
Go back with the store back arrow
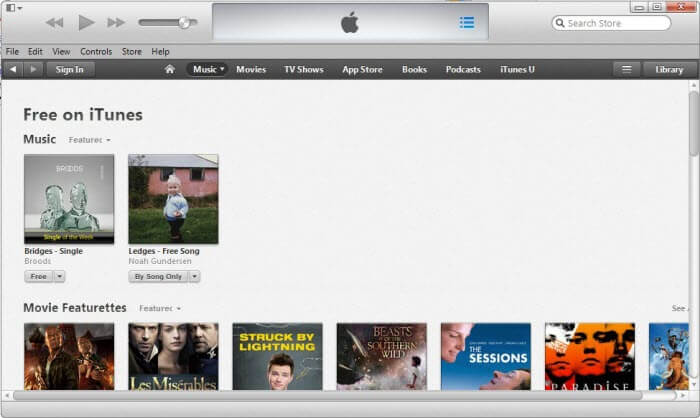(x=13, y=69)
